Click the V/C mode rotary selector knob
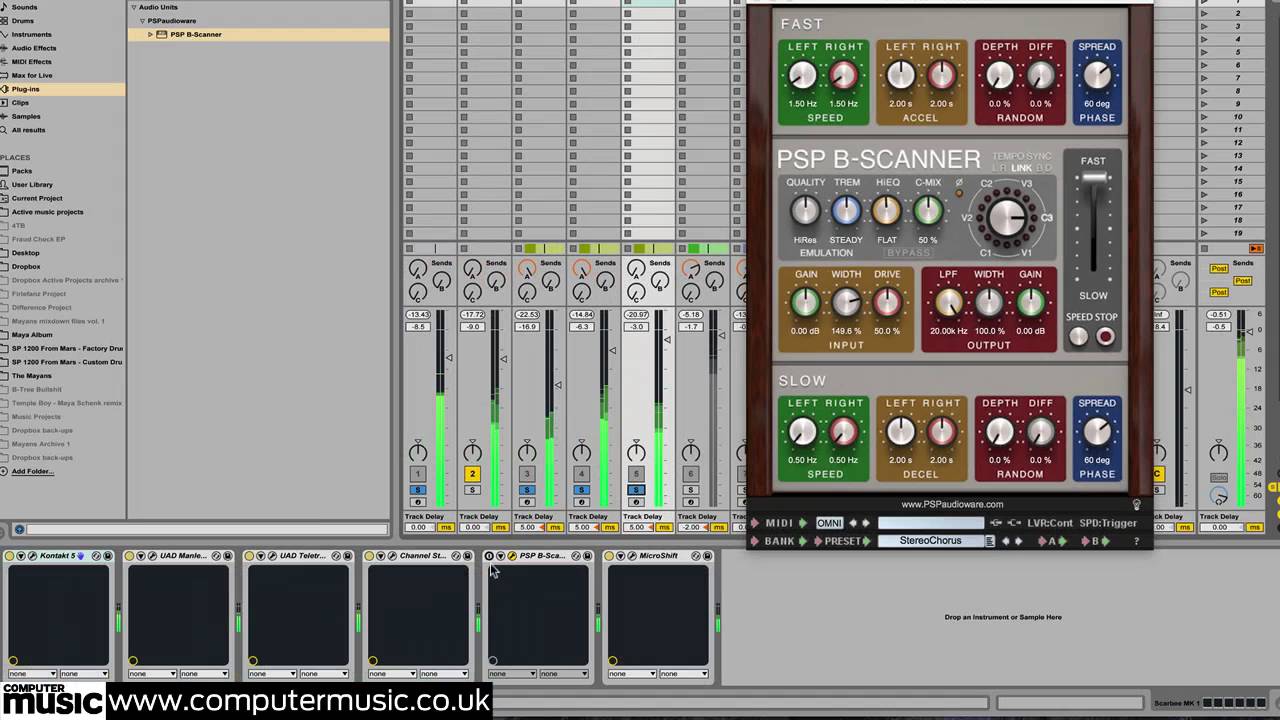Screen dimensions: 1280x720 coord(1007,217)
